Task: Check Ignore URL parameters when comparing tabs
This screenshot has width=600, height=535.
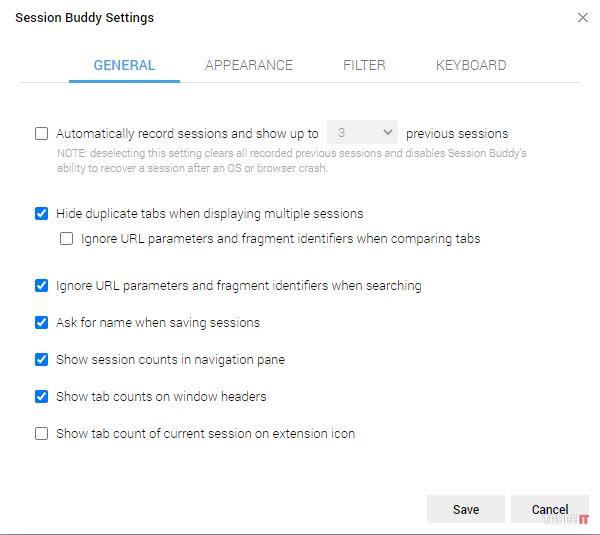Action: 67,239
